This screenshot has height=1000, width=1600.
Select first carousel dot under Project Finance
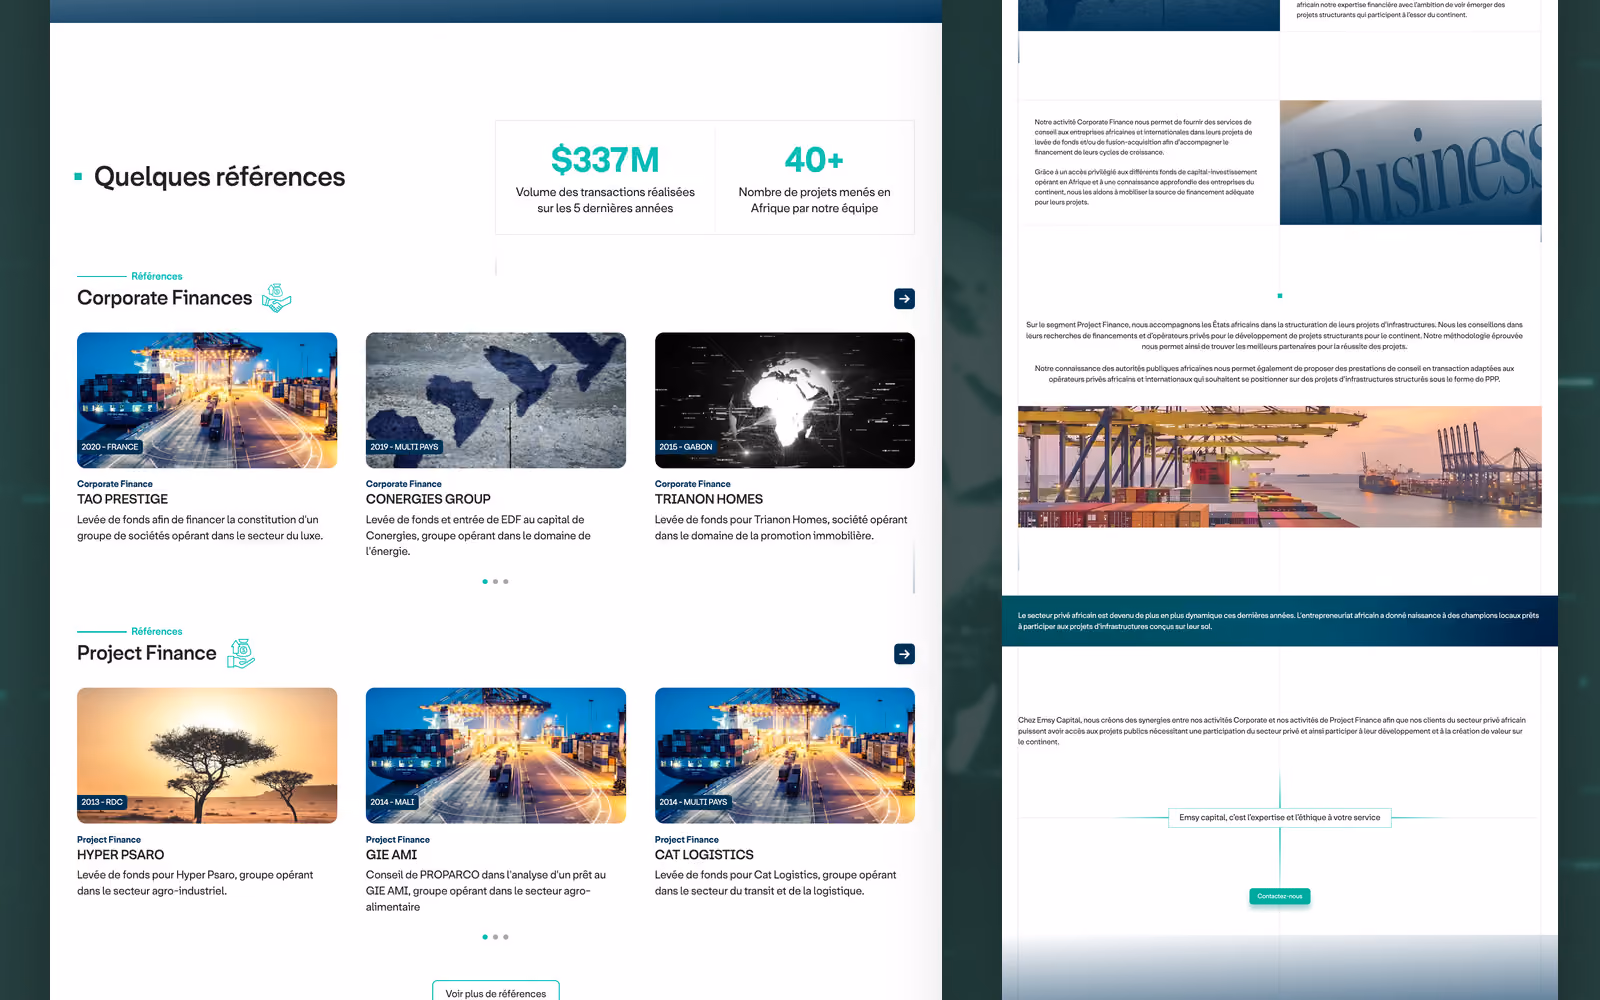485,937
